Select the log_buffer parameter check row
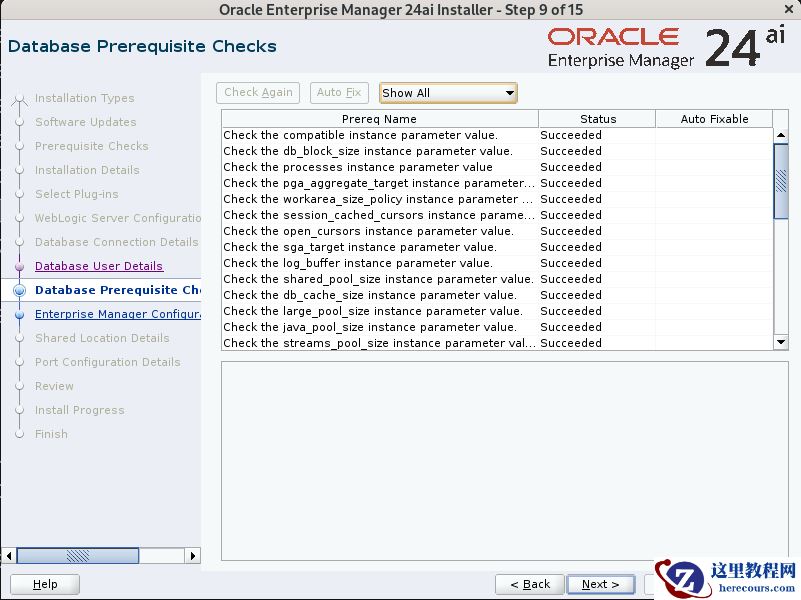This screenshot has width=801, height=600. pyautogui.click(x=497, y=263)
